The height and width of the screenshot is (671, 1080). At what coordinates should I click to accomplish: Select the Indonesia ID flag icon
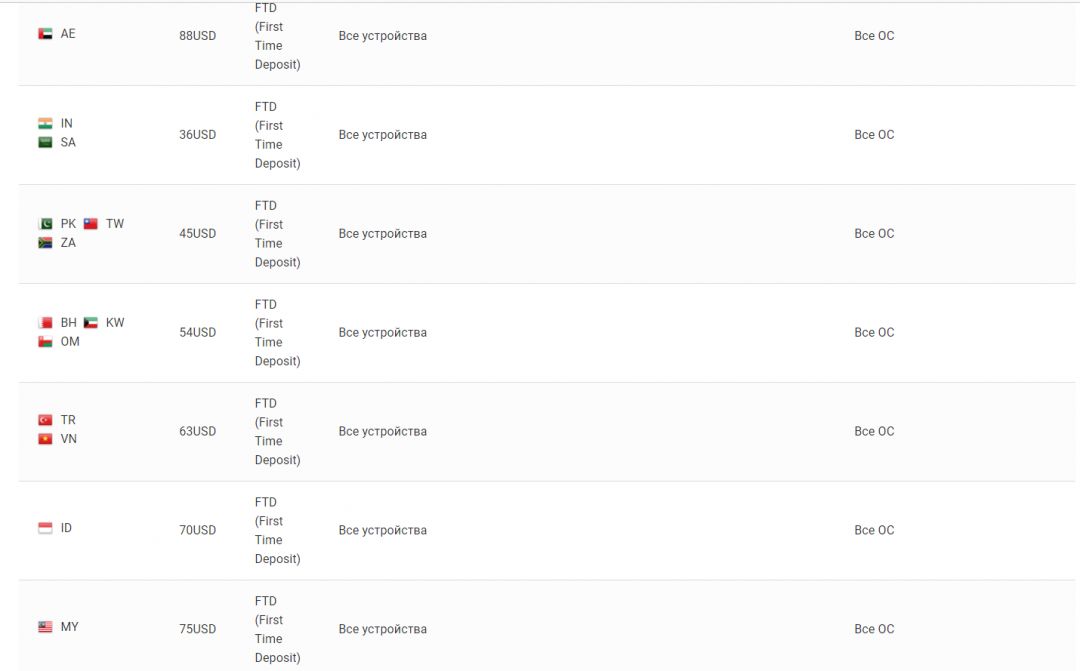click(45, 528)
